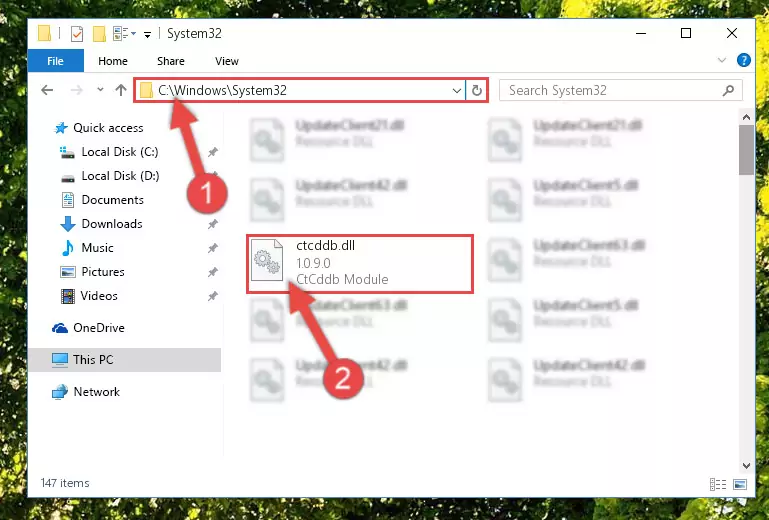Minimize the System32 window

[641, 33]
